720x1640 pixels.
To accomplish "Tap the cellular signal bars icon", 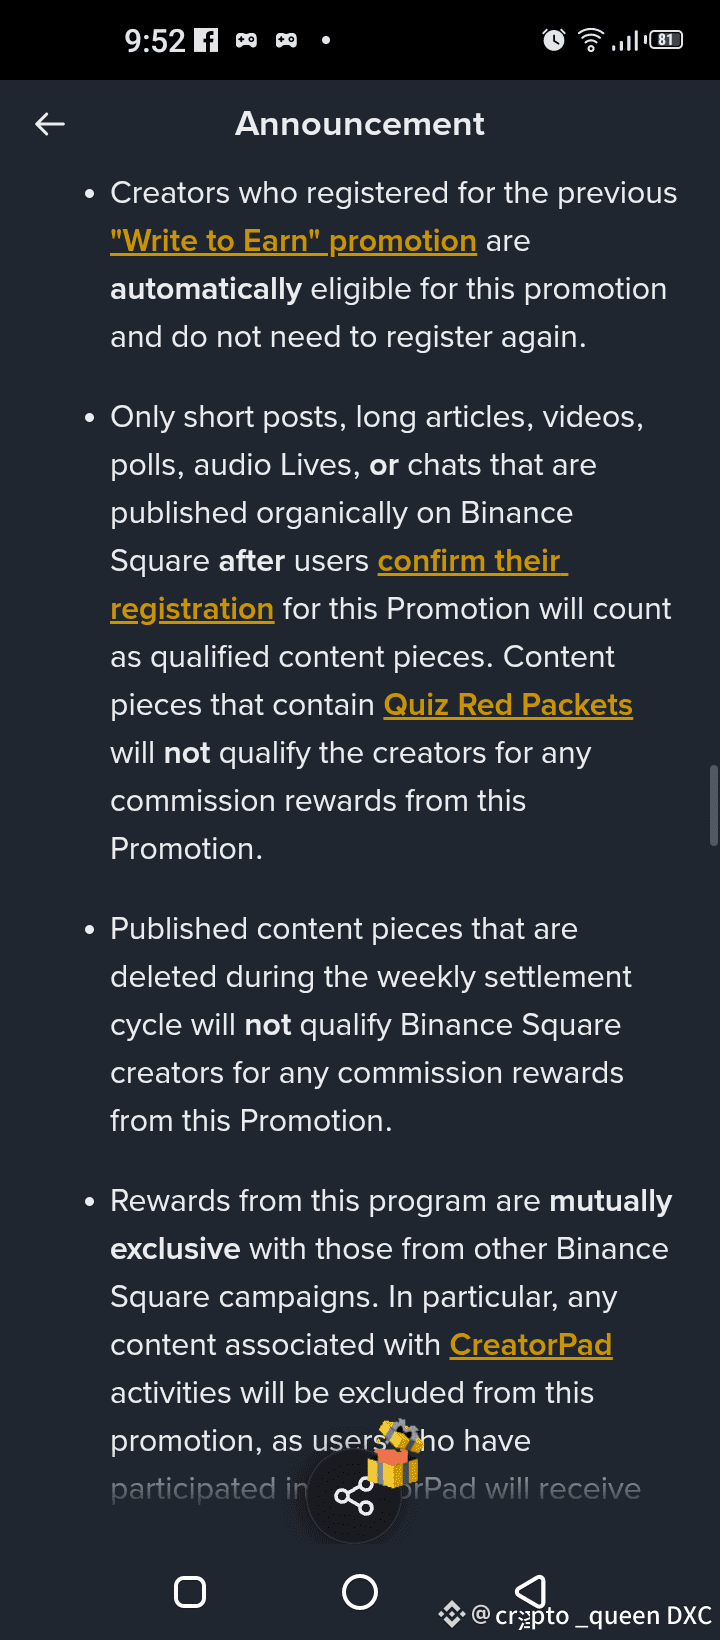I will [626, 41].
